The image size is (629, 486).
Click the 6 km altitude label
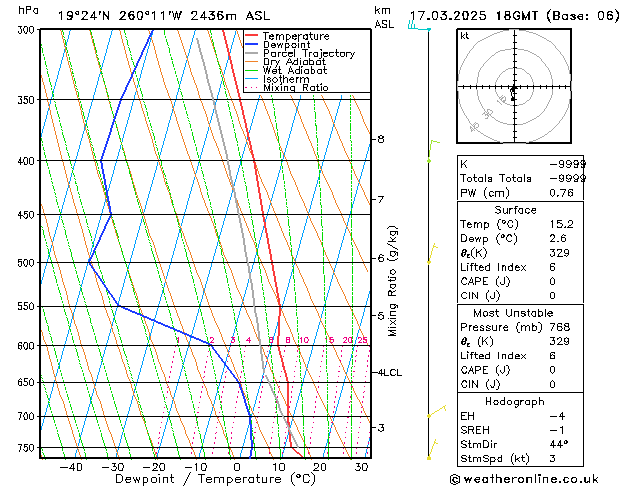click(381, 258)
